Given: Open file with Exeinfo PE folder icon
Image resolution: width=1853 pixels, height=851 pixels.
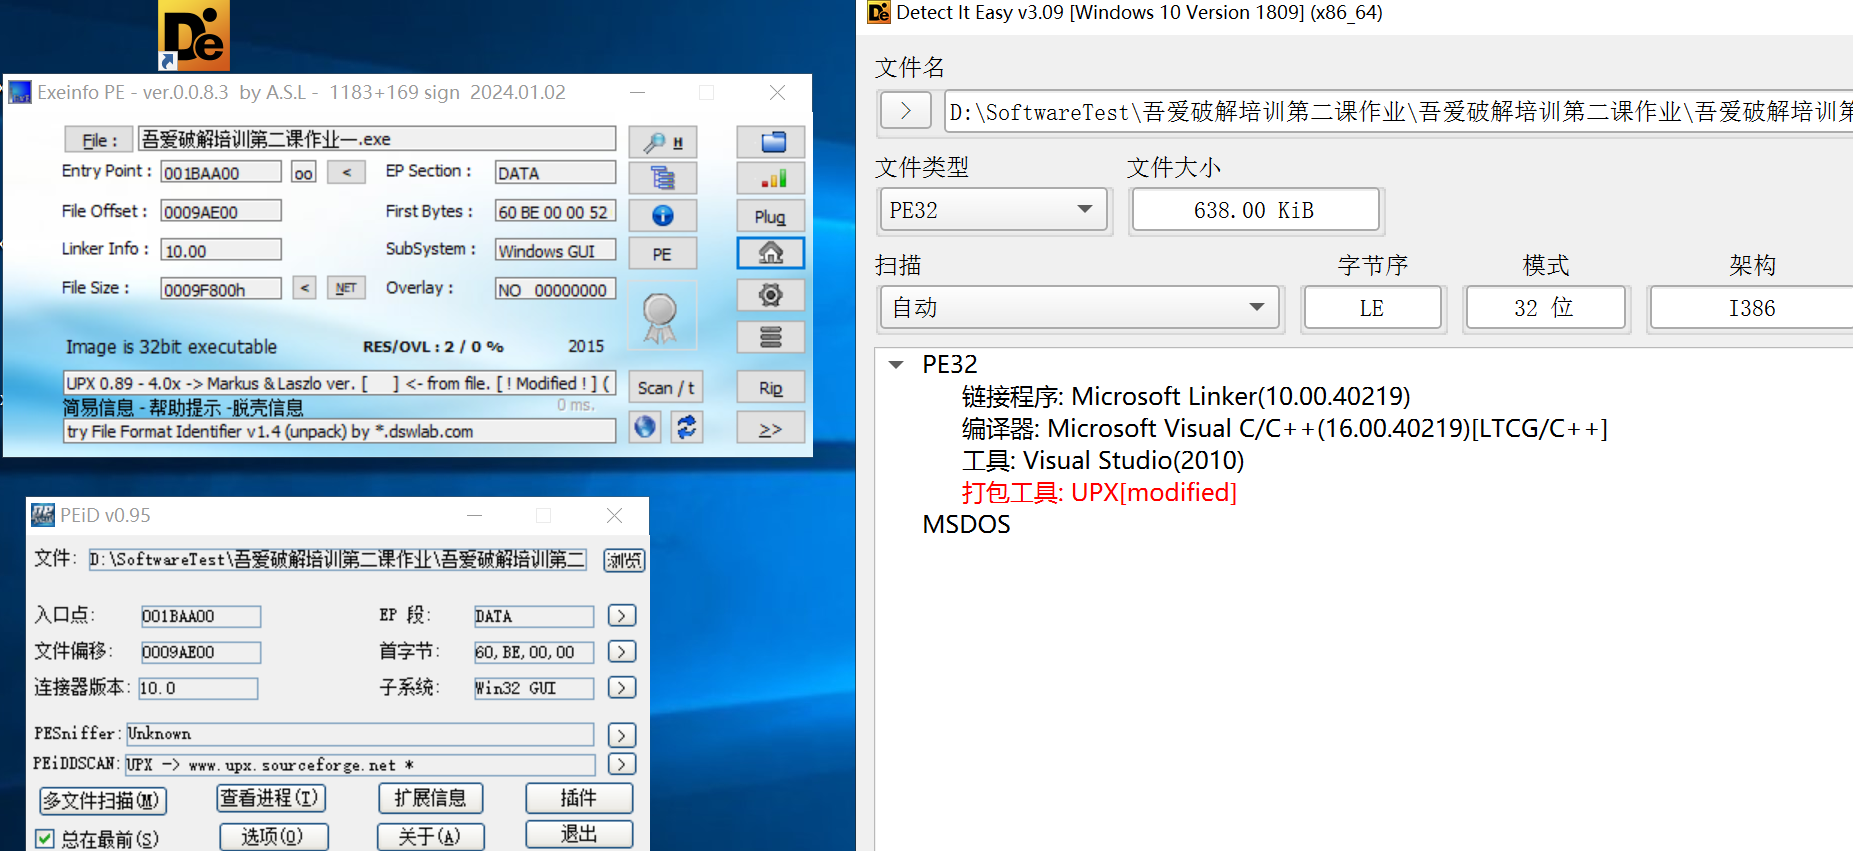Looking at the screenshot, I should pyautogui.click(x=771, y=142).
